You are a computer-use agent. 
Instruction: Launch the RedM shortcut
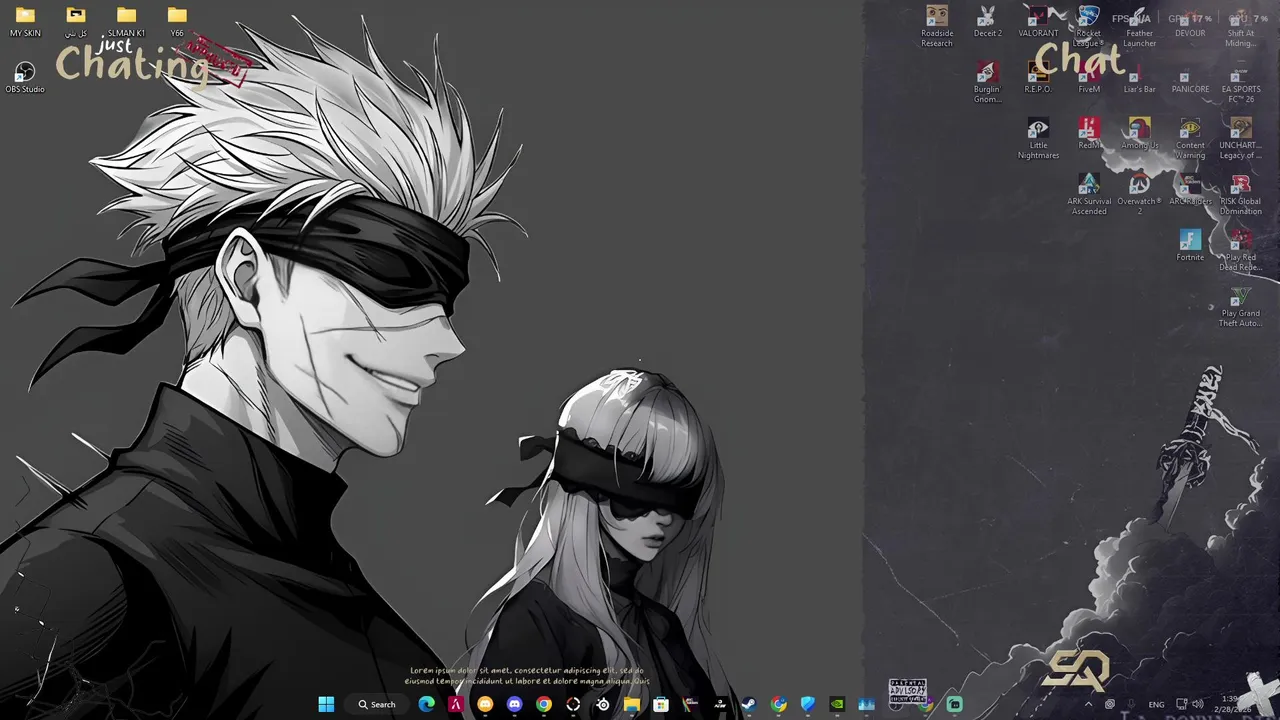point(1089,134)
